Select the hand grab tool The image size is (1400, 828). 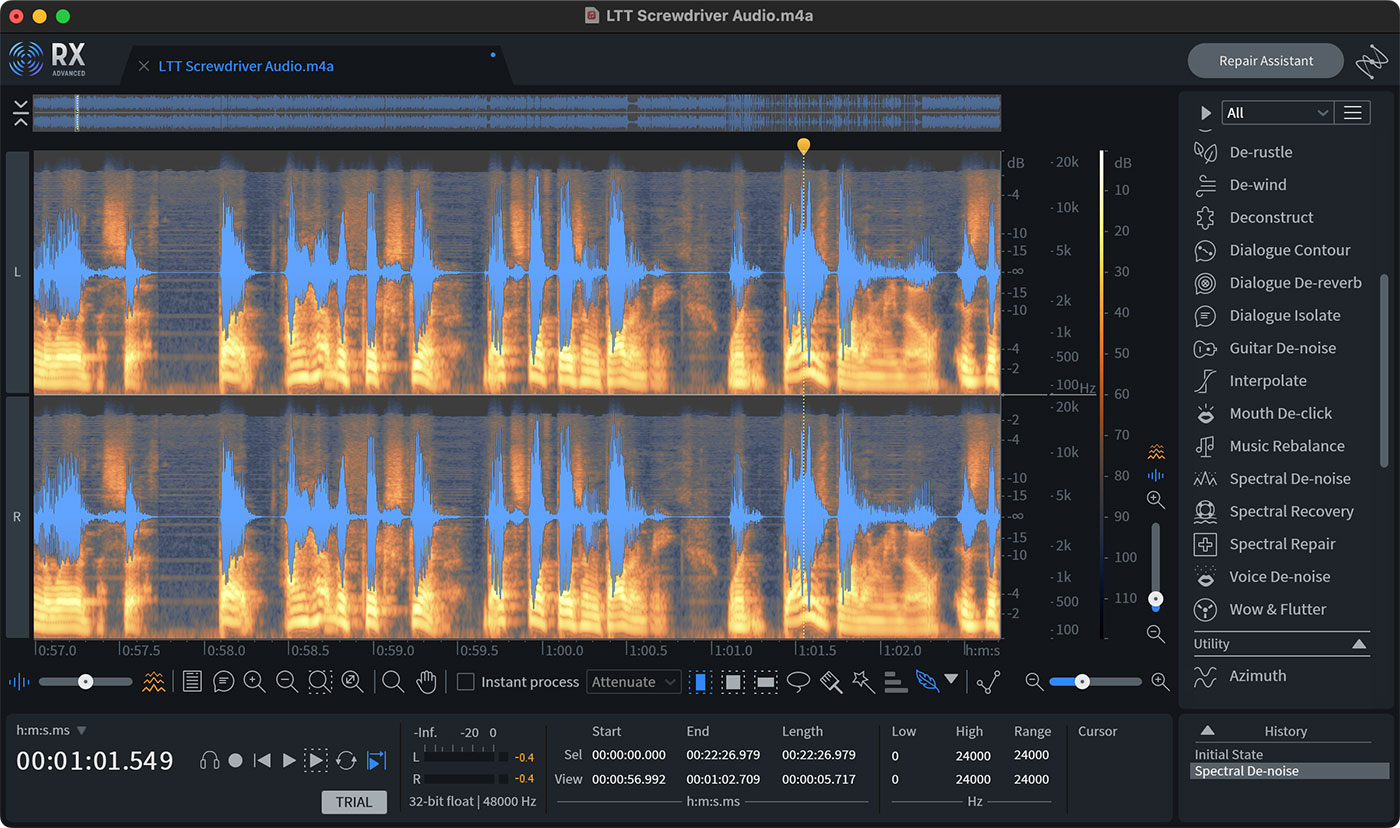click(x=427, y=682)
